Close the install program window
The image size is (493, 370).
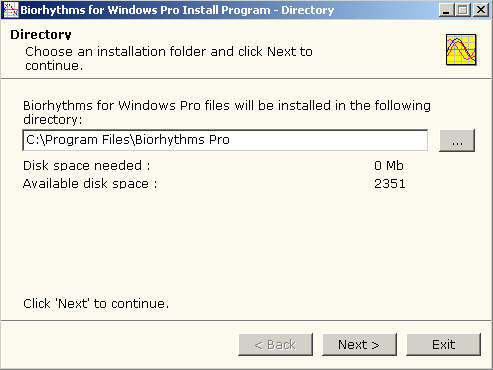[481, 10]
